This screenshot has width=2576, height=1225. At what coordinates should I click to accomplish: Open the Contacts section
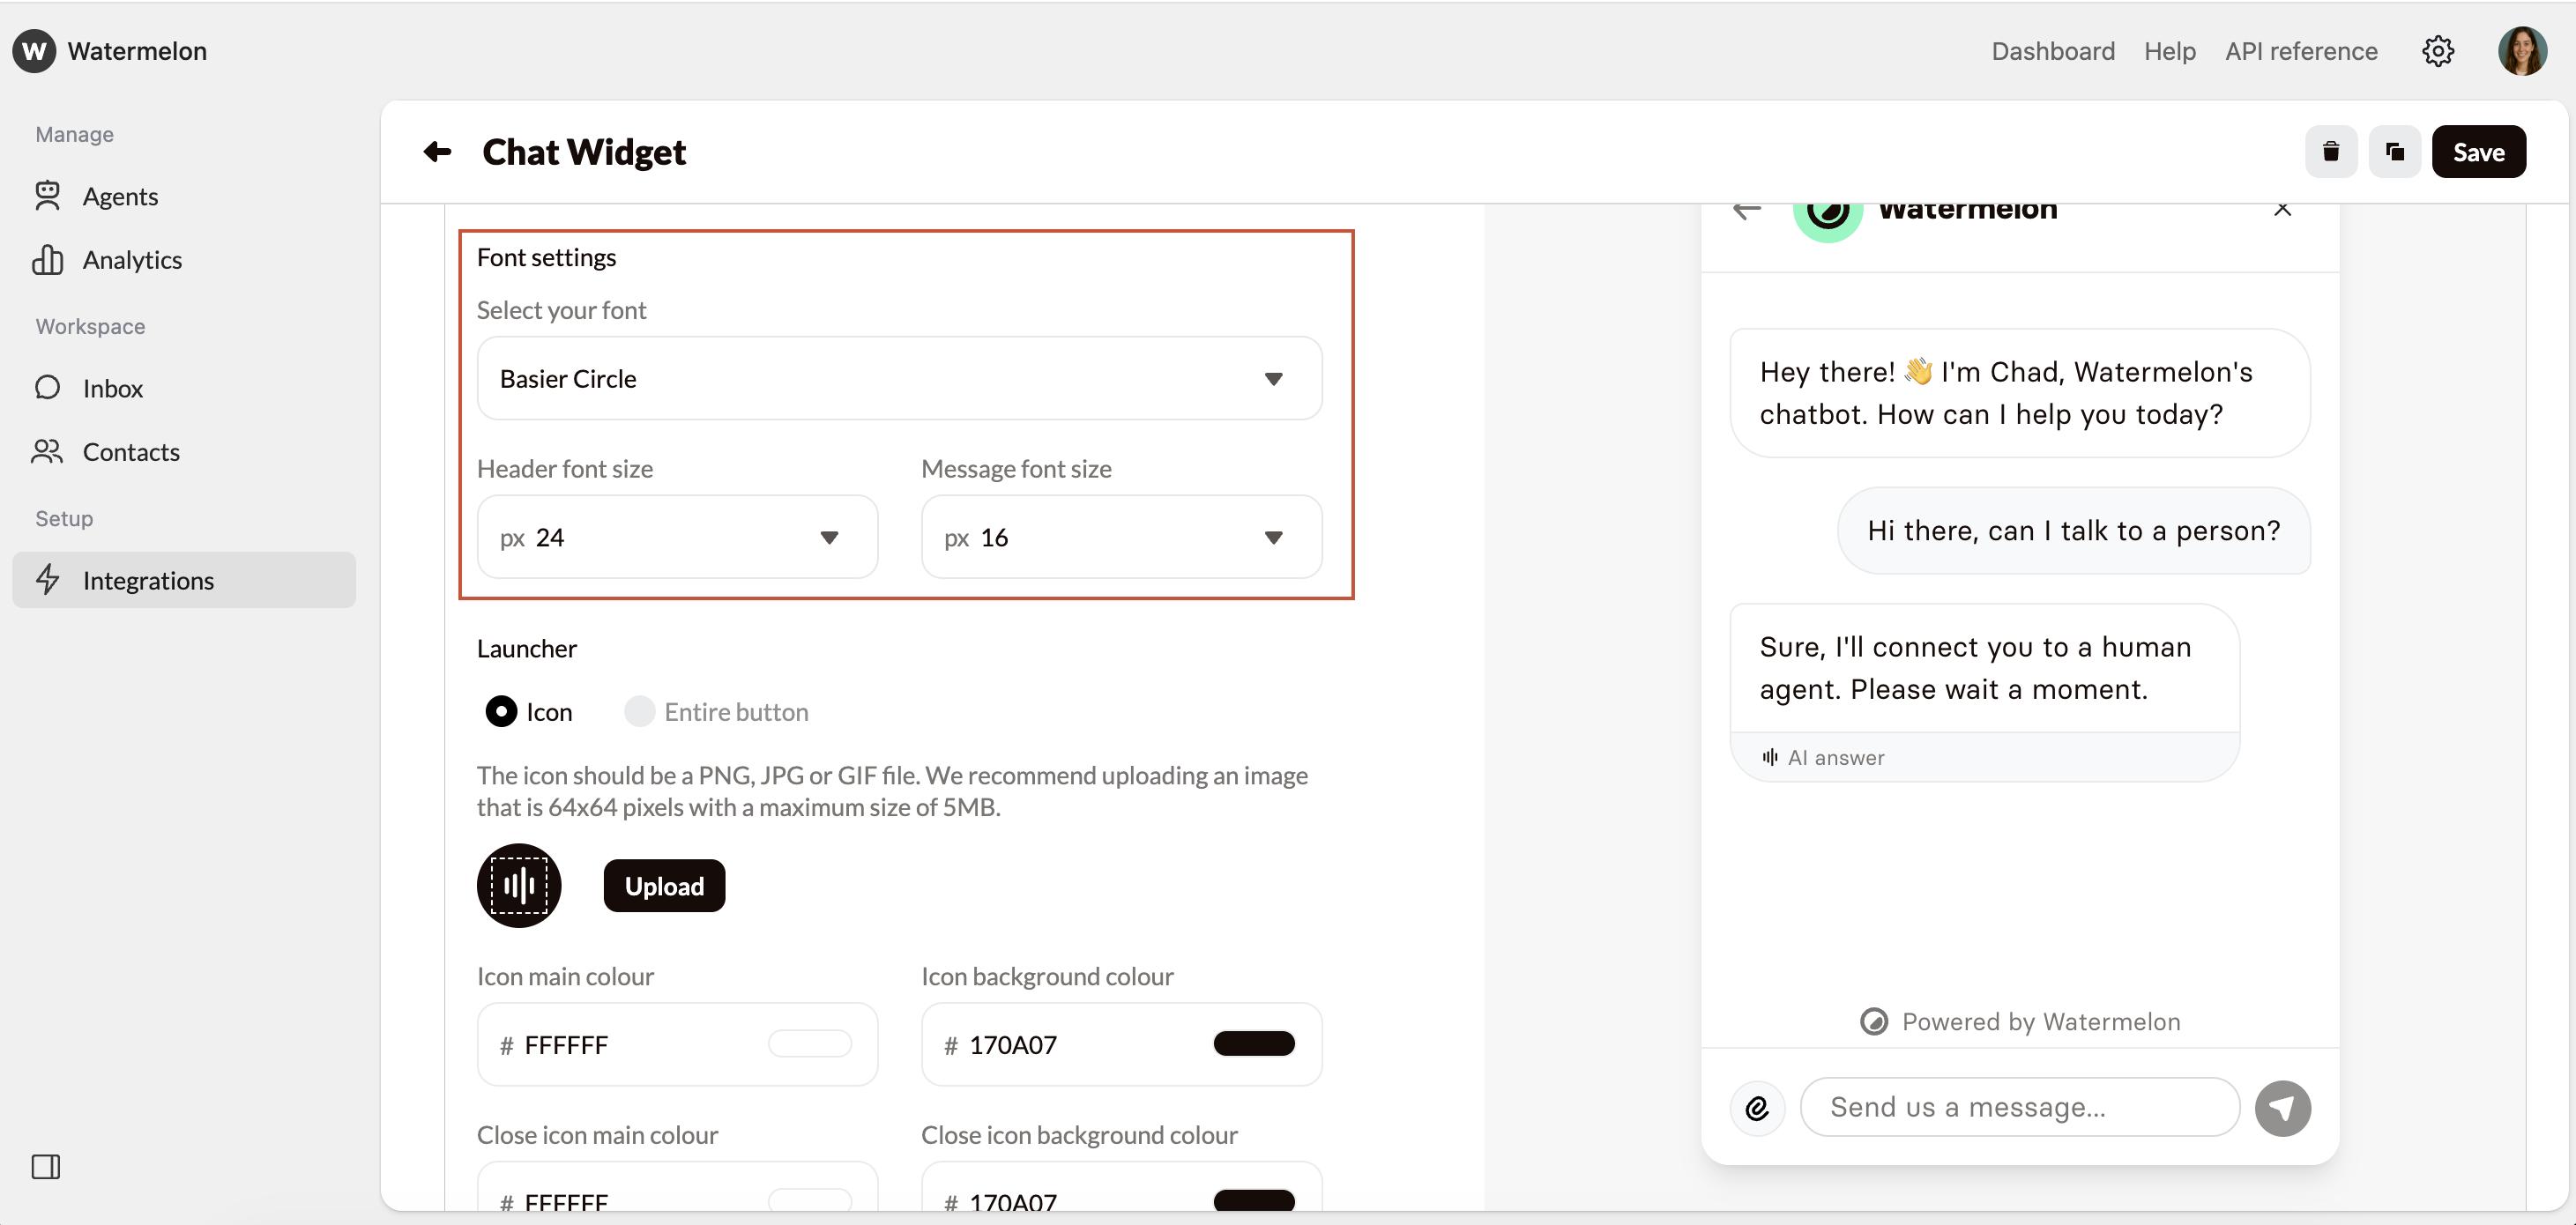131,452
